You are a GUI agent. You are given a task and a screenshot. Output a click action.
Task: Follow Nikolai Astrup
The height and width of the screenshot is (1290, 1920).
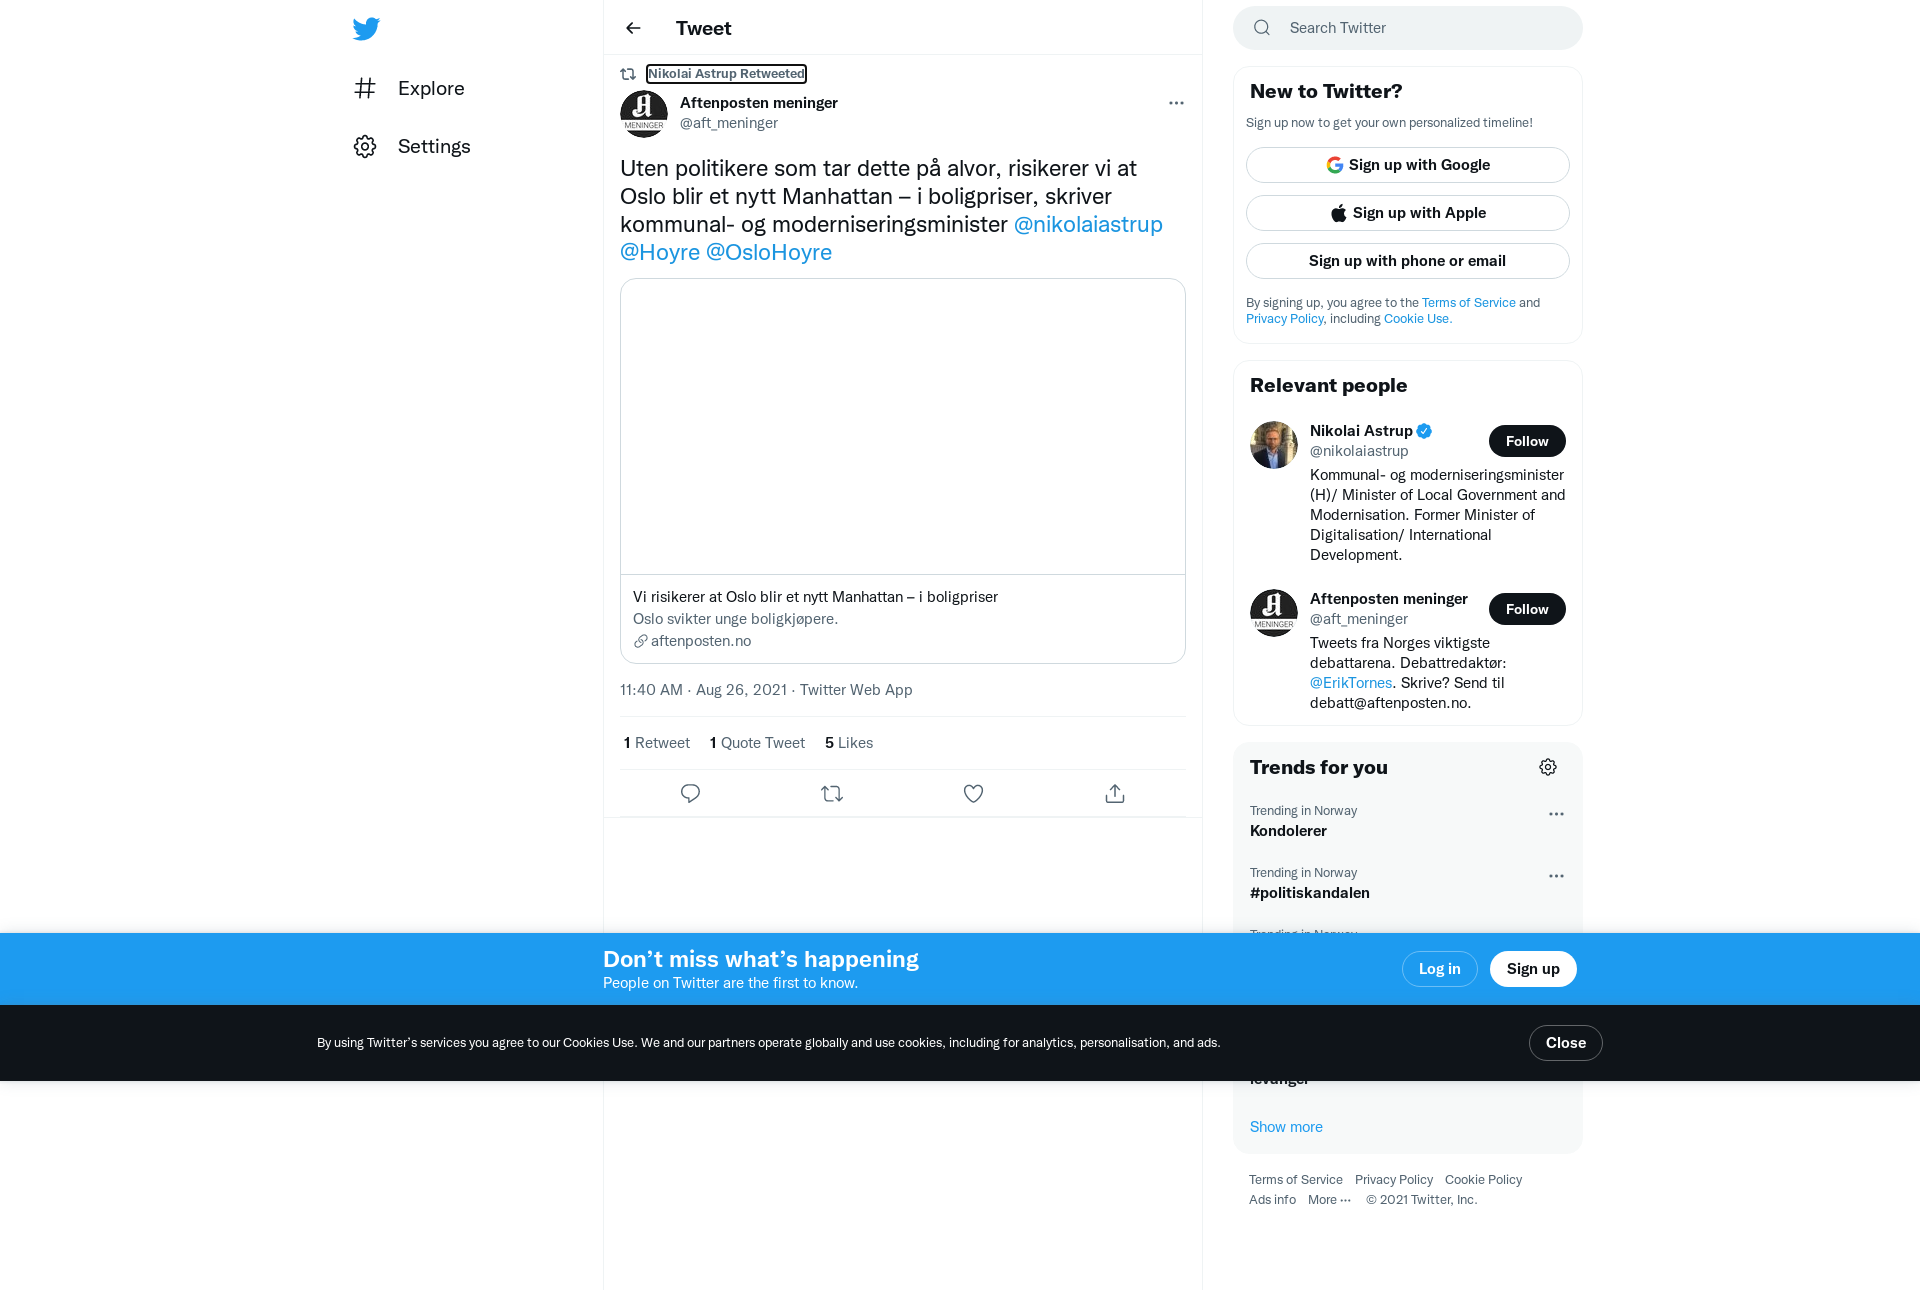(1527, 441)
